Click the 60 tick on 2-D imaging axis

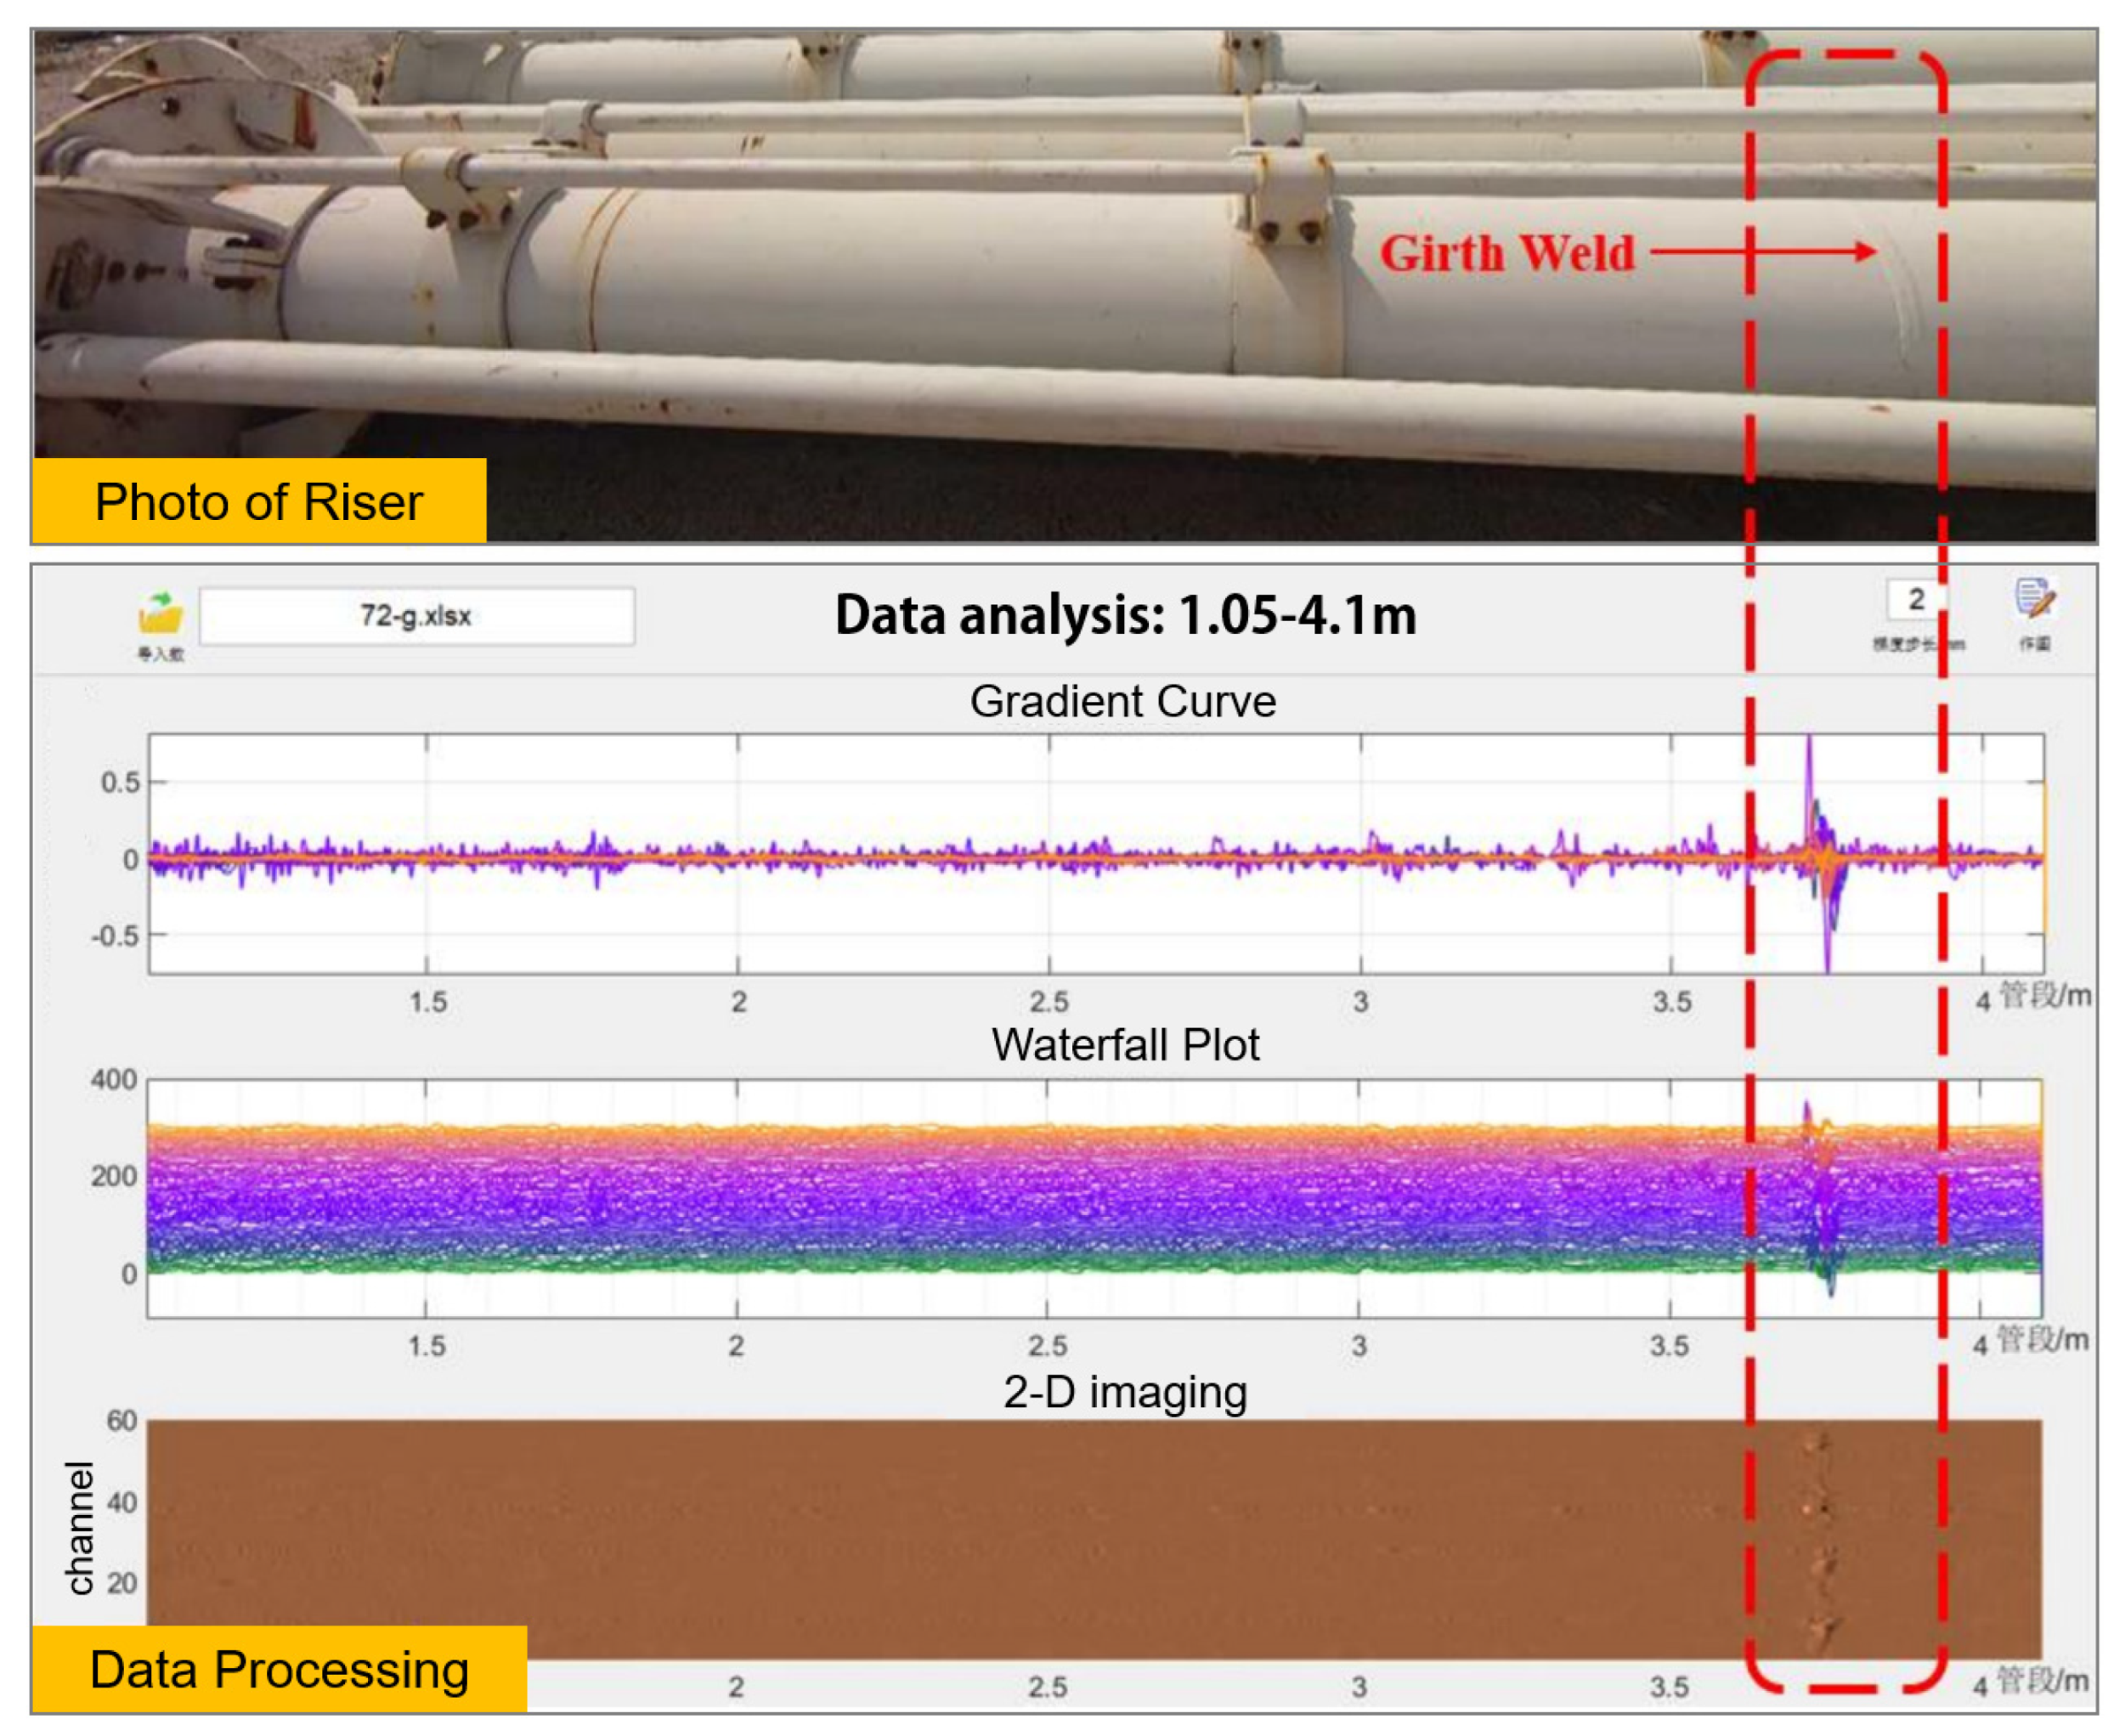pyautogui.click(x=121, y=1422)
